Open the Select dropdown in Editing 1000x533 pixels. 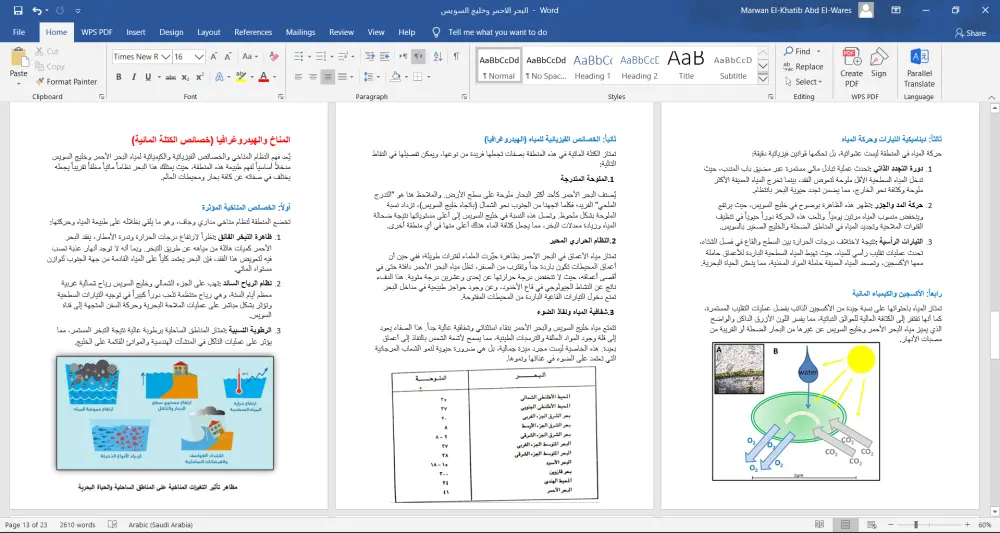[803, 82]
